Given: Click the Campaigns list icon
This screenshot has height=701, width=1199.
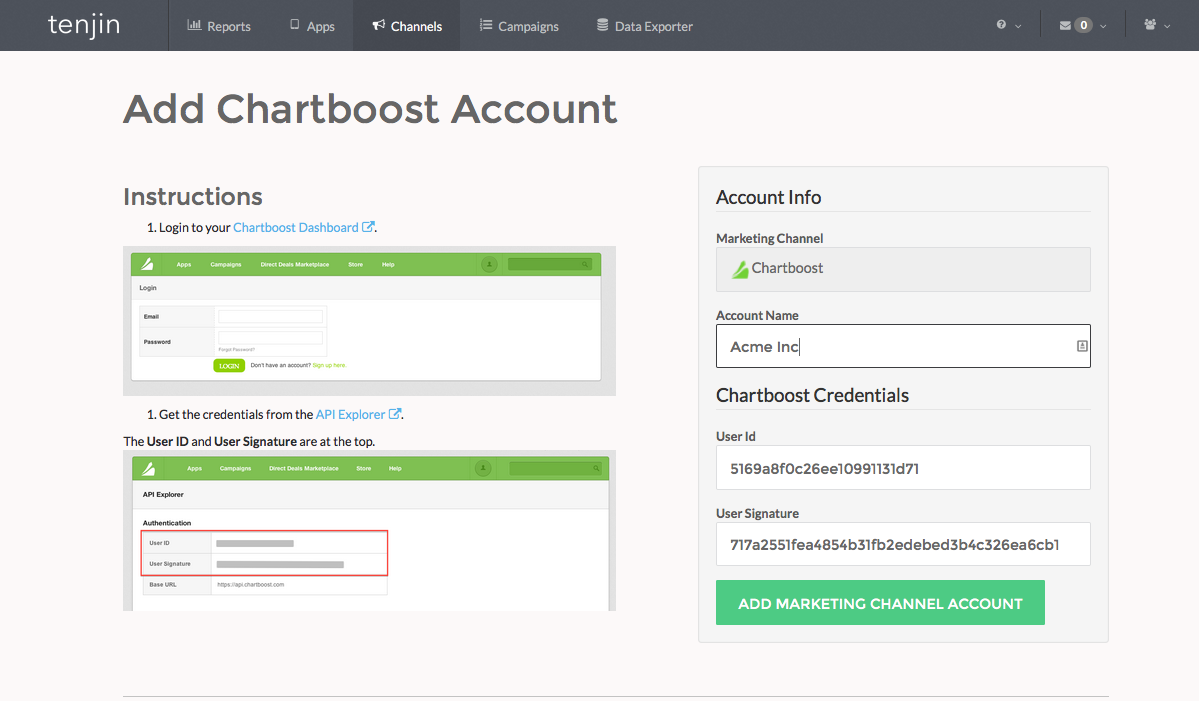Looking at the screenshot, I should pyautogui.click(x=486, y=25).
